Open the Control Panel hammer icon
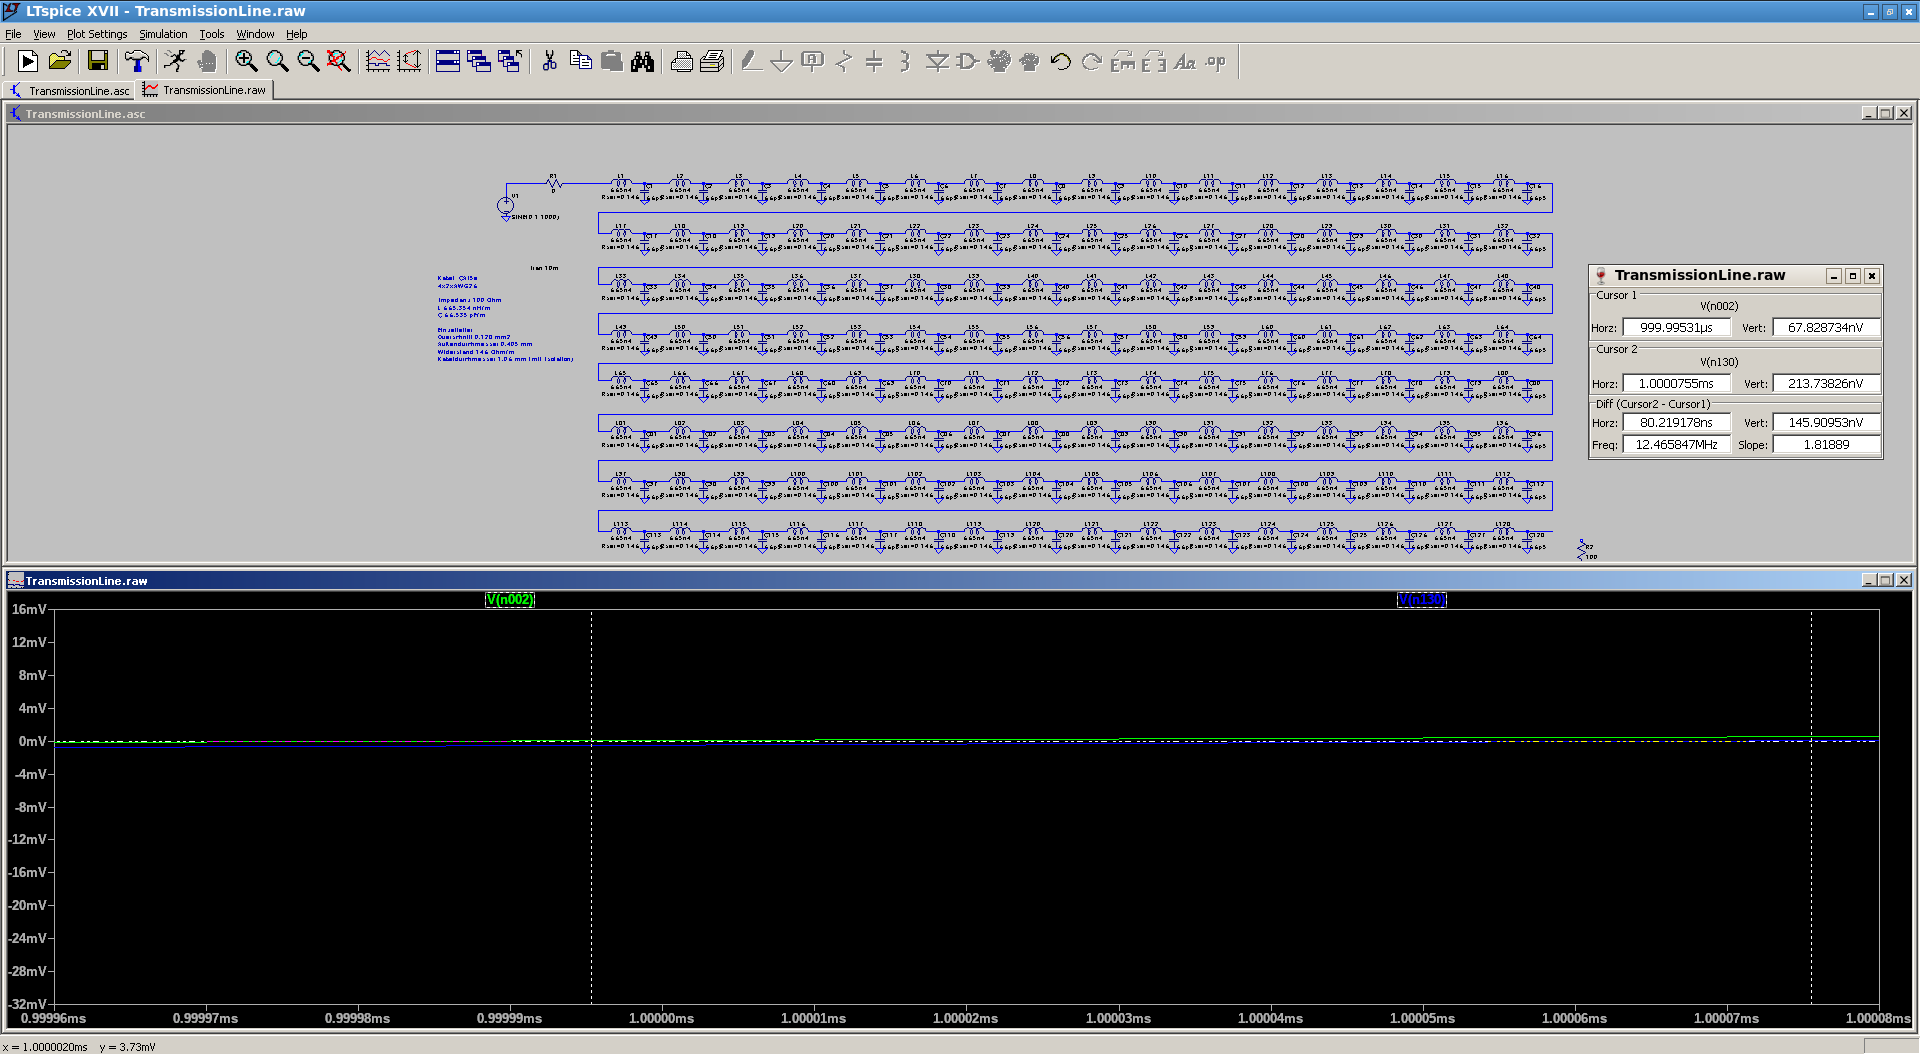 tap(136, 62)
